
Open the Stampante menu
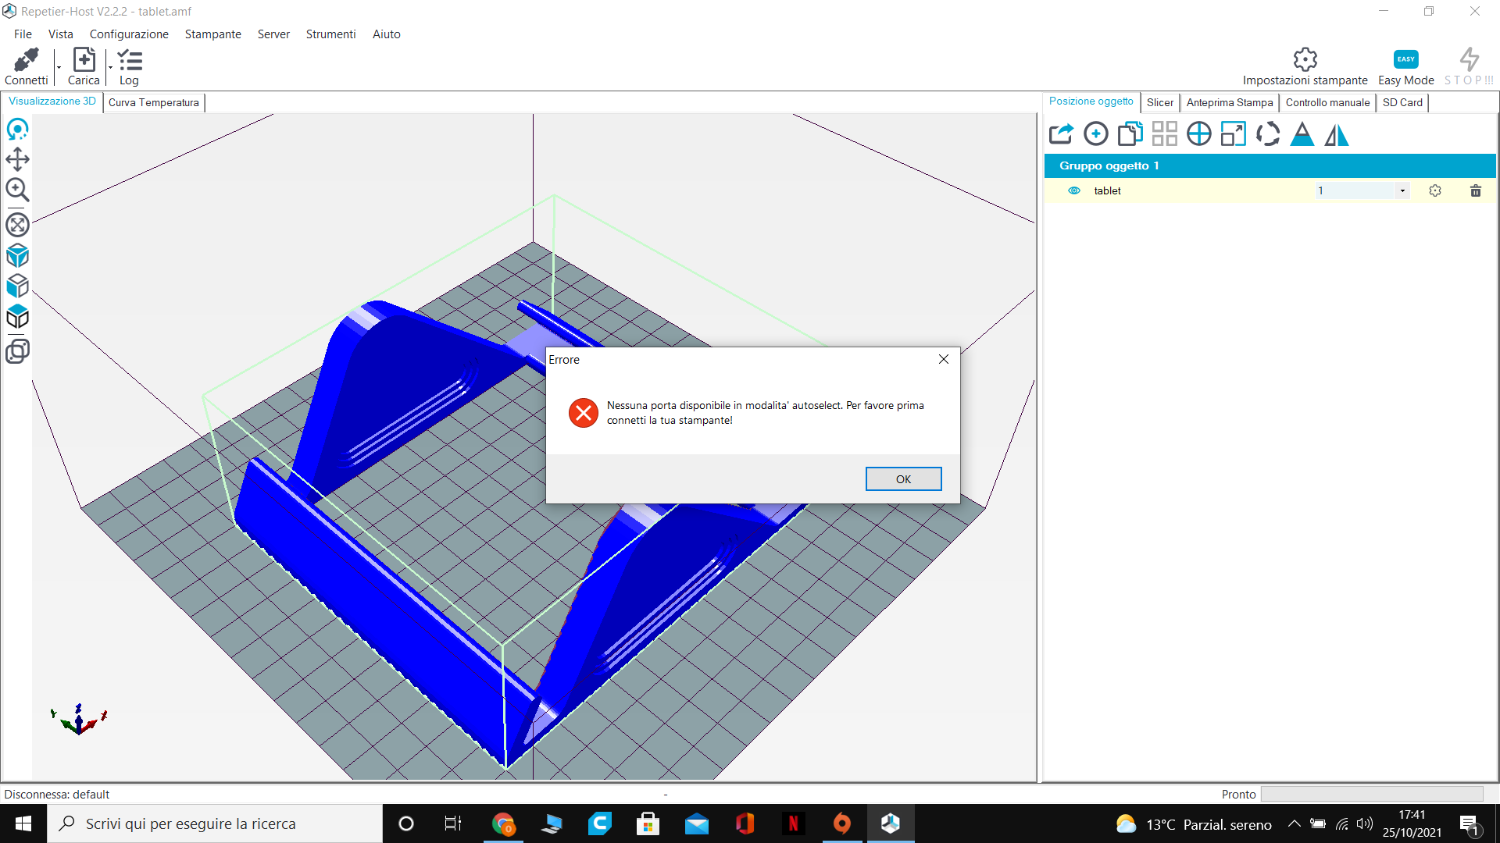pos(213,34)
